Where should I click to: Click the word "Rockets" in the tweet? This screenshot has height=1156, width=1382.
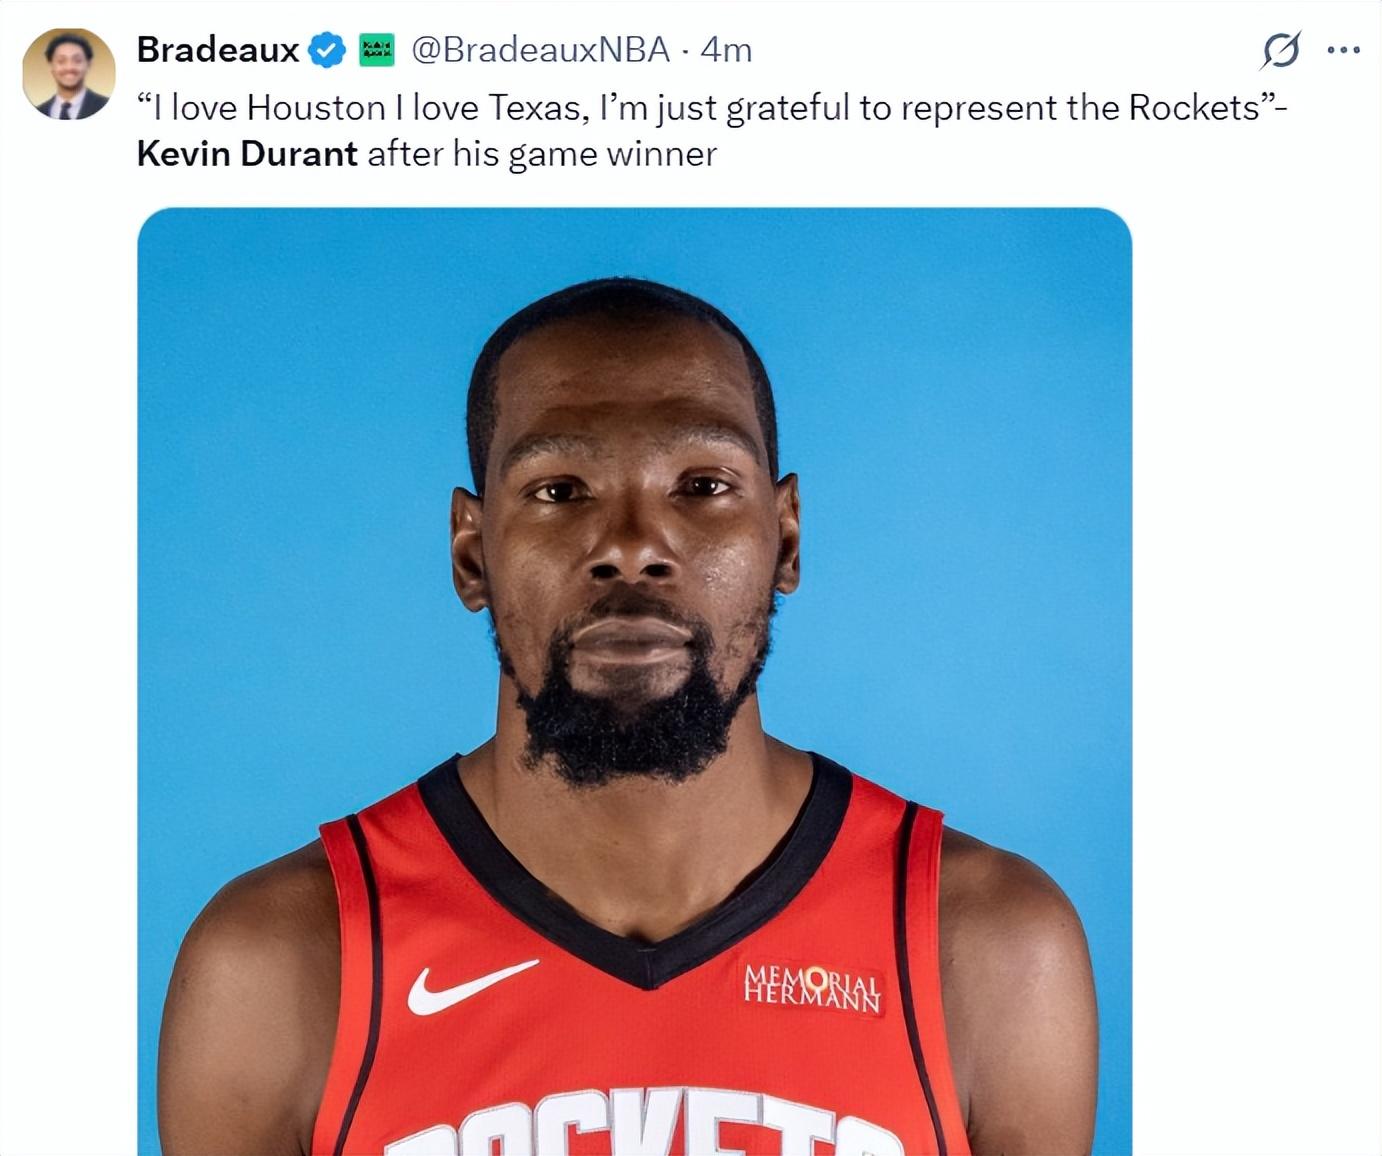tap(1194, 108)
